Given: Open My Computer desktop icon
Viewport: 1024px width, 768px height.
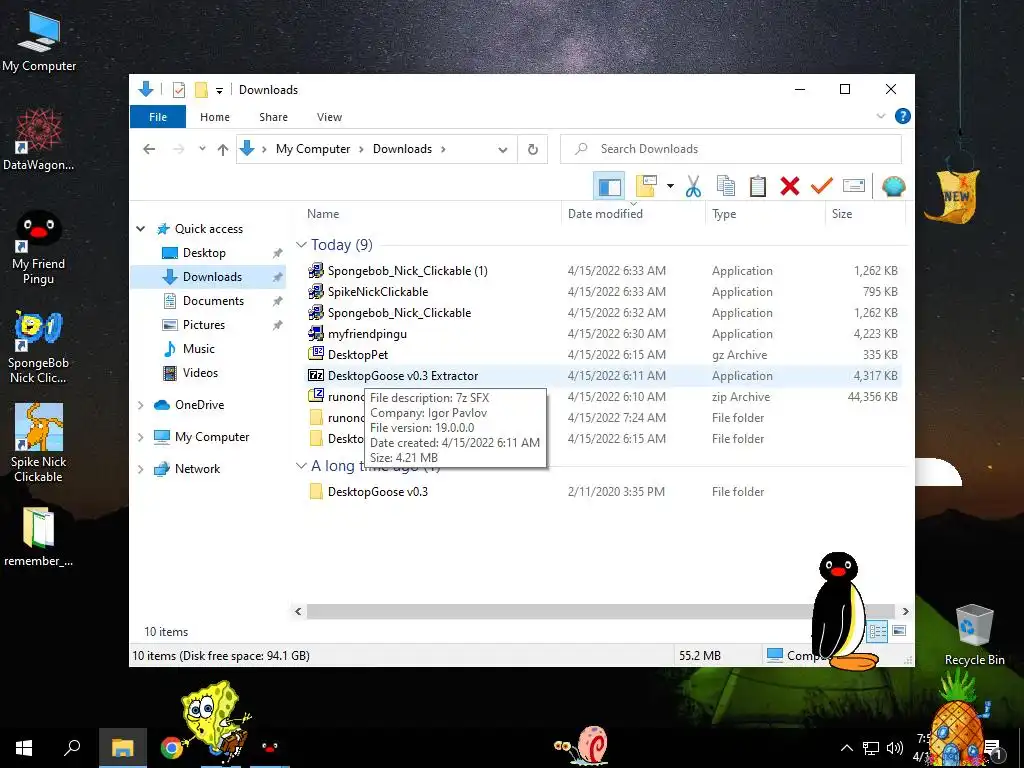Looking at the screenshot, I should coord(39,41).
